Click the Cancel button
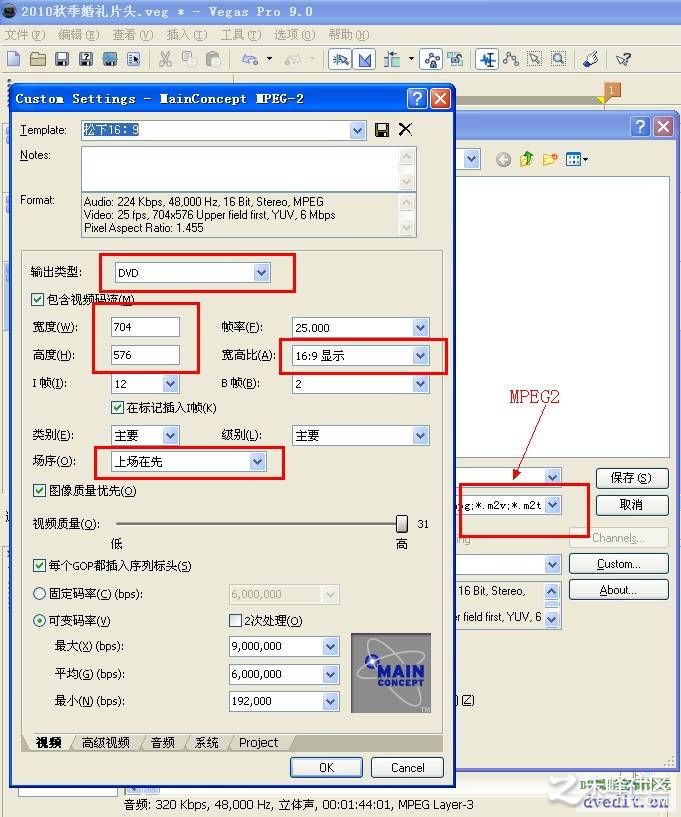Image resolution: width=681 pixels, height=817 pixels. [407, 767]
